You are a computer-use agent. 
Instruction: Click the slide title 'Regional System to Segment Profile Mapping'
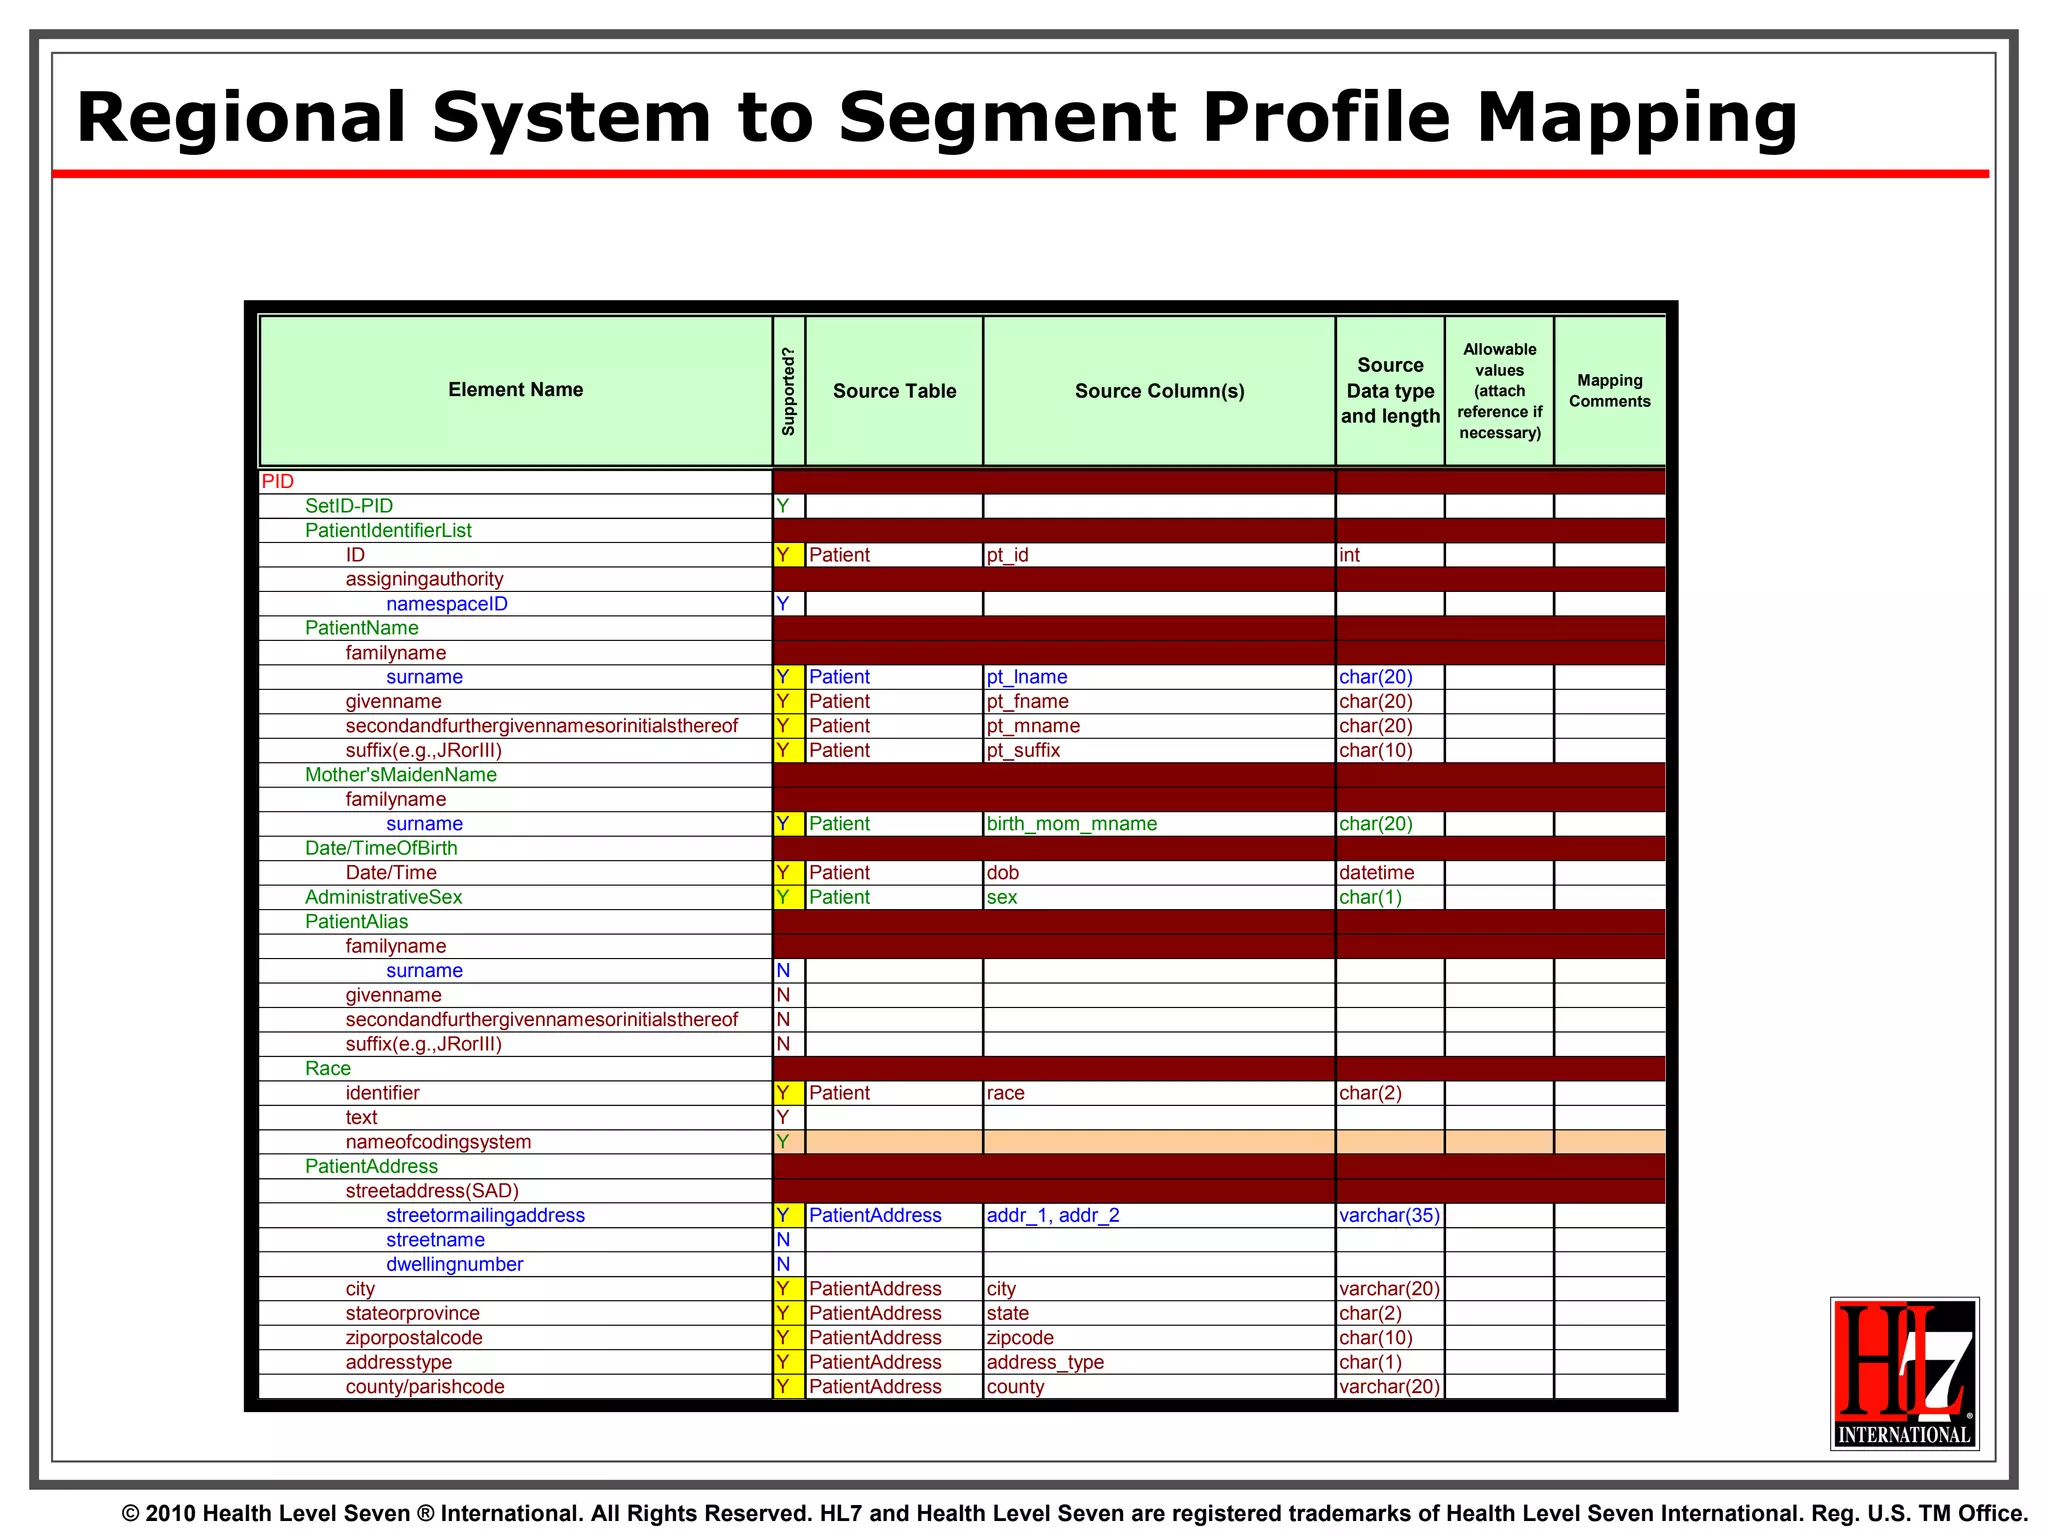coord(937,117)
